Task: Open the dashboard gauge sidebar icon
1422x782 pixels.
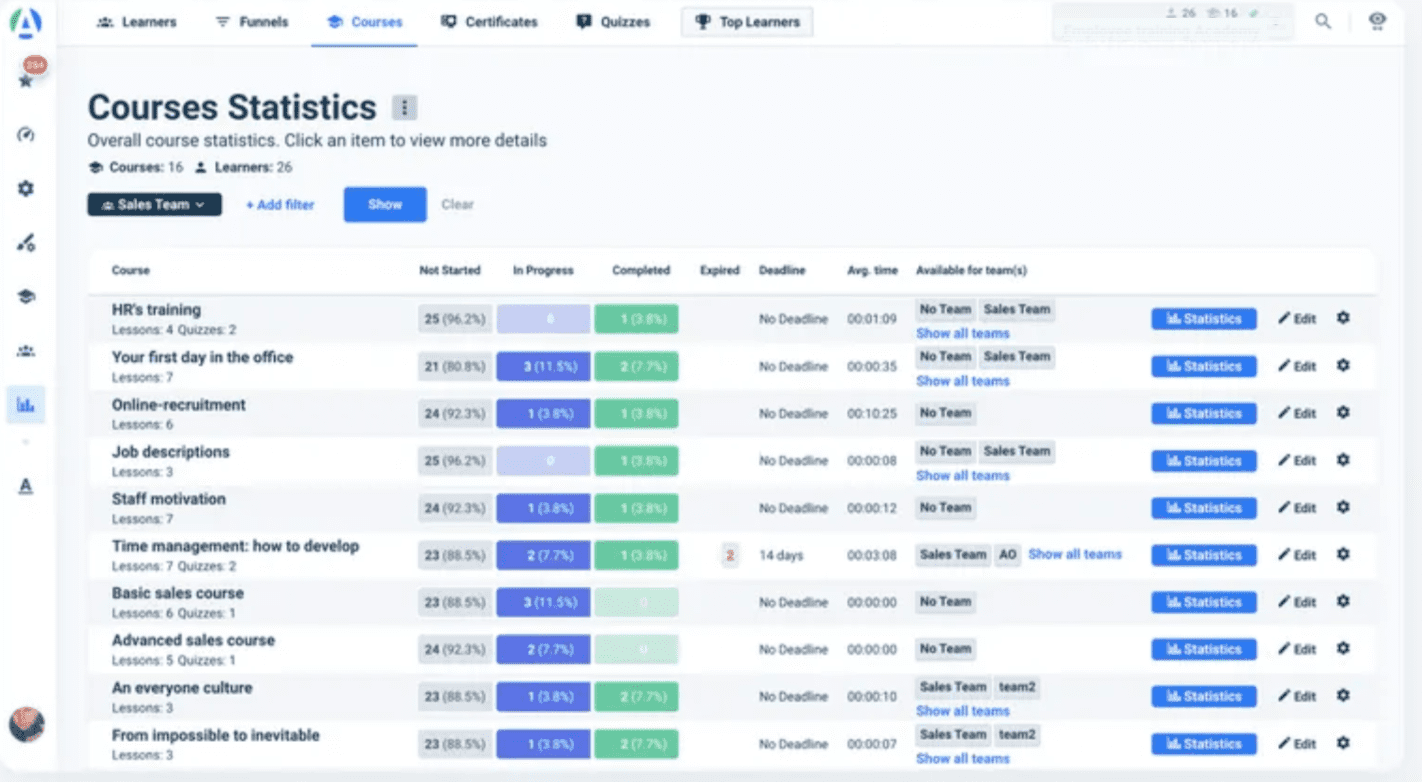Action: pyautogui.click(x=27, y=134)
